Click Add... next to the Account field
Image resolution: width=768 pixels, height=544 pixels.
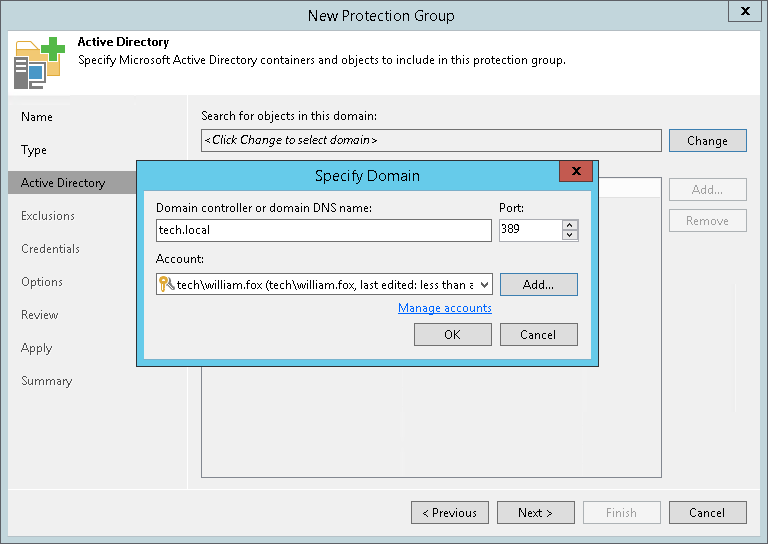[538, 284]
